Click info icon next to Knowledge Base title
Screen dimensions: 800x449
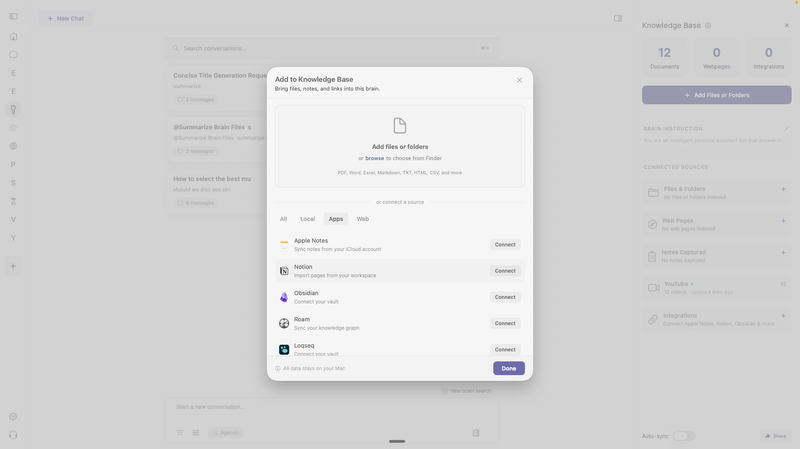point(708,26)
